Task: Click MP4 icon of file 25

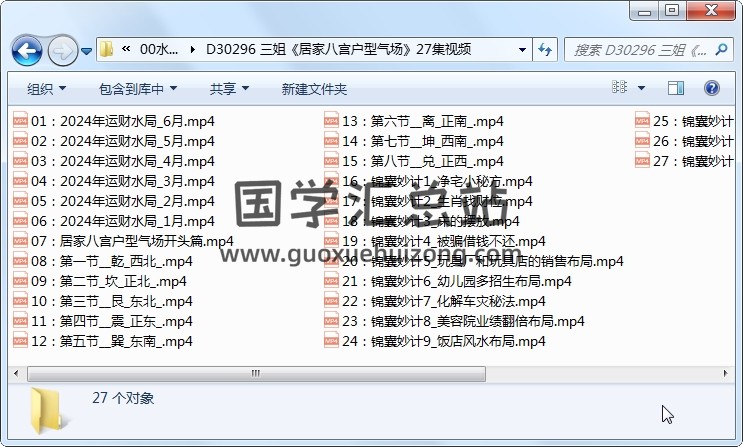Action: 642,121
